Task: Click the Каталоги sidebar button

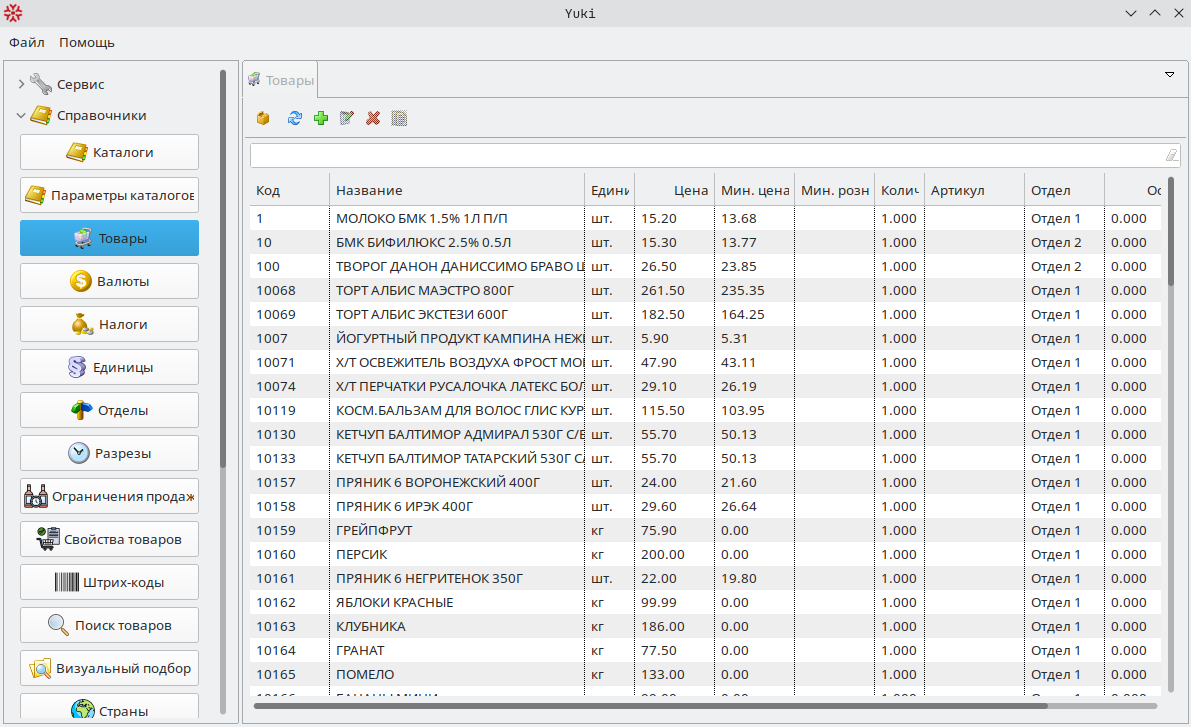Action: point(109,152)
